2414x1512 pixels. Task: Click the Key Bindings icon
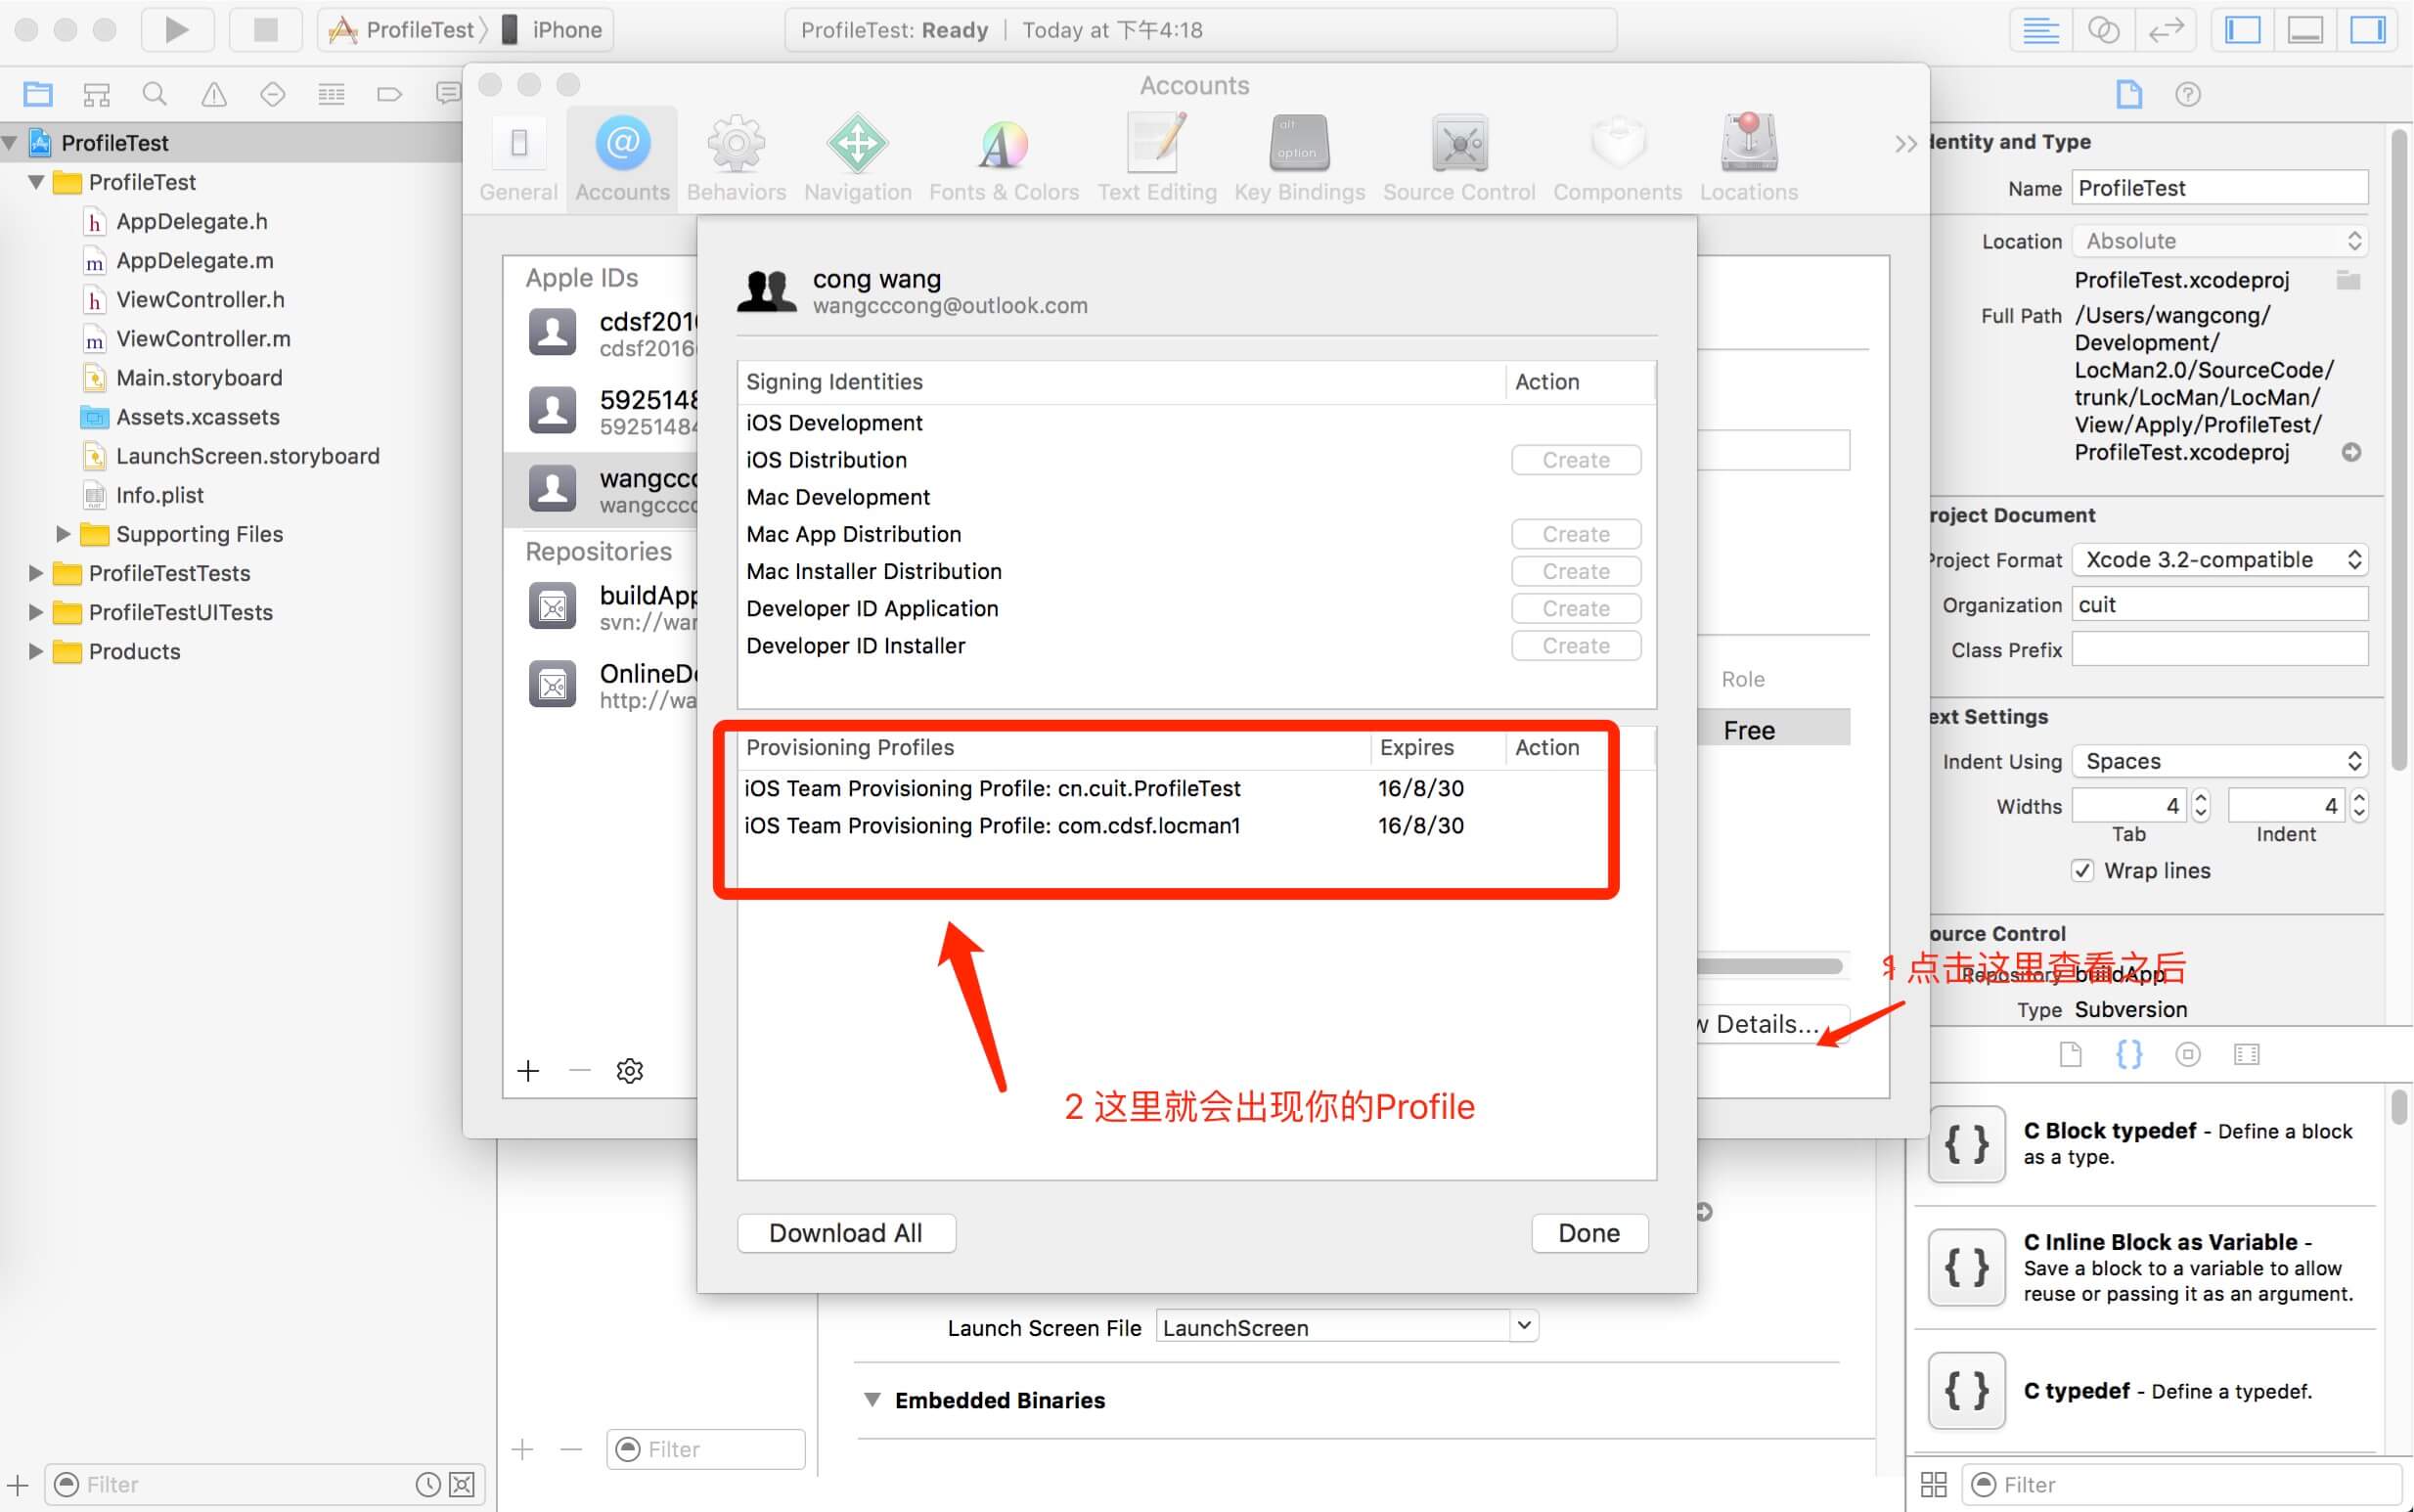click(x=1299, y=143)
